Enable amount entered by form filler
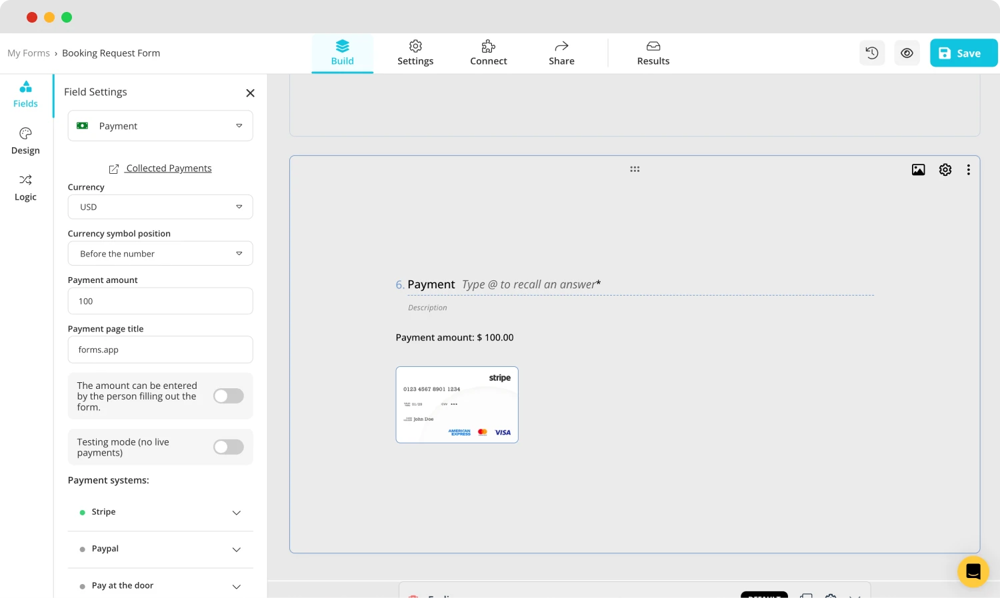Viewport: 1000px width, 598px height. pyautogui.click(x=228, y=396)
